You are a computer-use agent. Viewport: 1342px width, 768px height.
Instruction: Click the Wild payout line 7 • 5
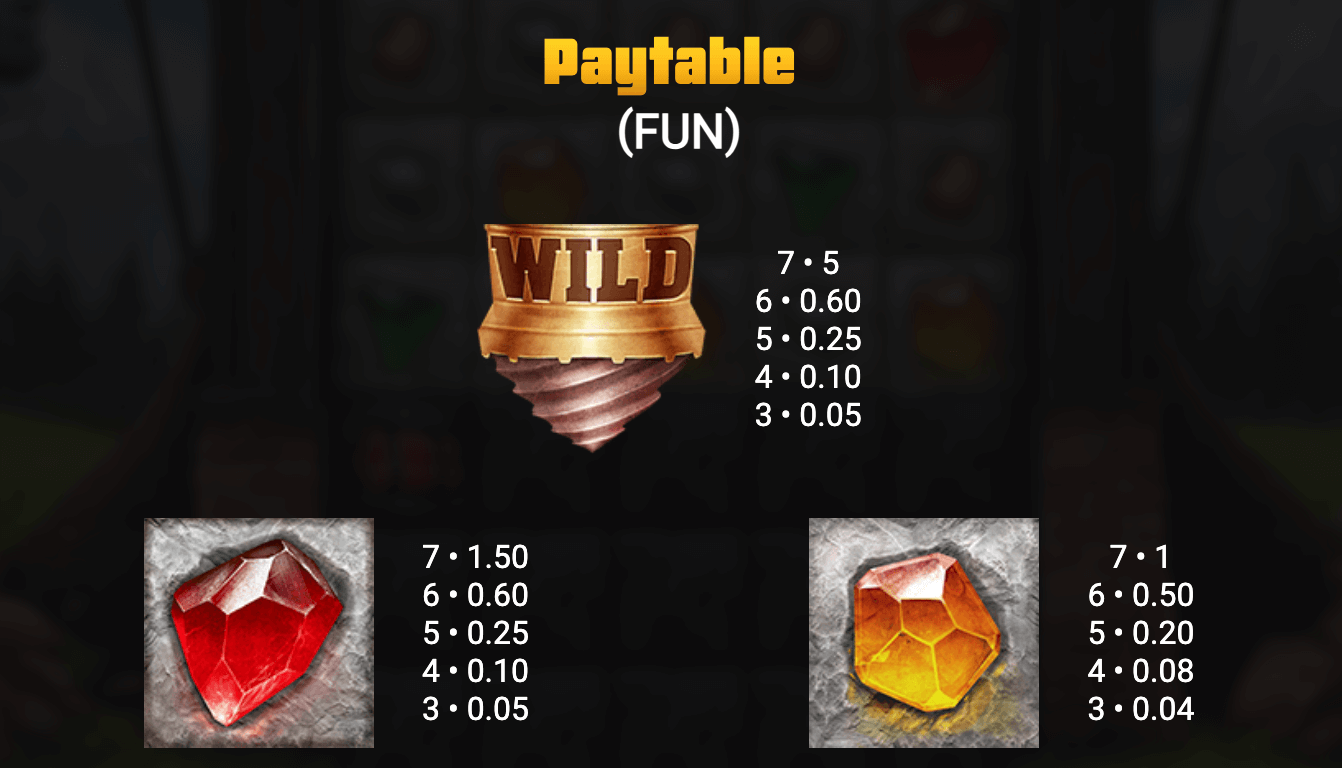click(808, 263)
